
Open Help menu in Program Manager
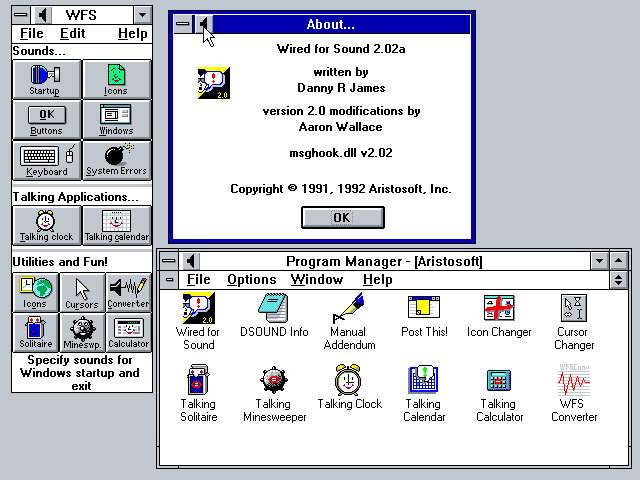378,280
